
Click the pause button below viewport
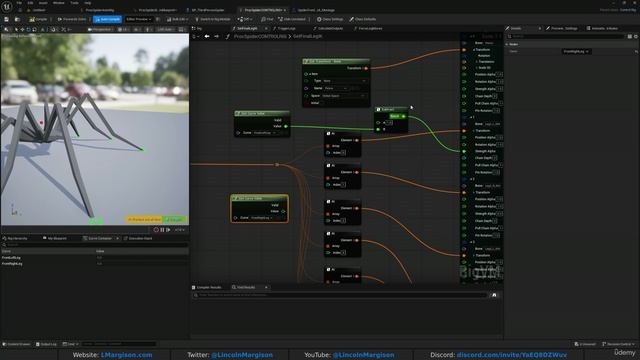coord(162,230)
